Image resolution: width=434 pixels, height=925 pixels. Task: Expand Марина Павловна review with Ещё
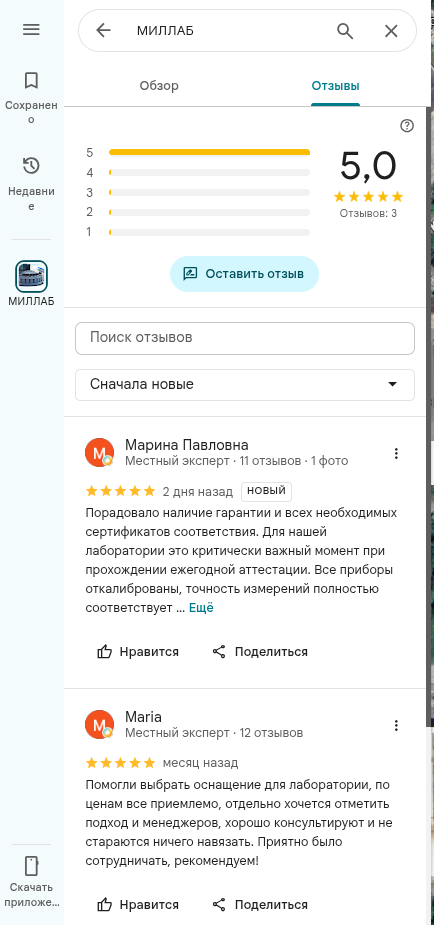(201, 608)
